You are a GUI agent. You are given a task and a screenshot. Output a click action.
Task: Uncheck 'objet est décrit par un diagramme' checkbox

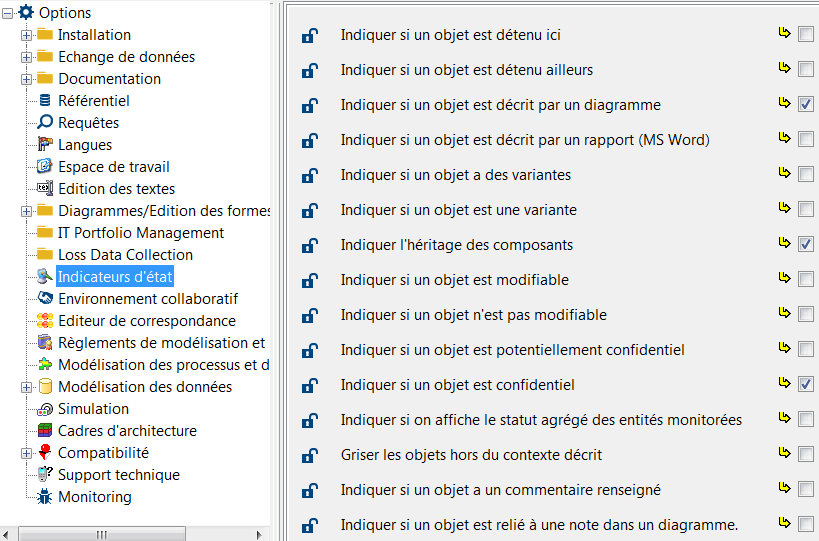805,104
